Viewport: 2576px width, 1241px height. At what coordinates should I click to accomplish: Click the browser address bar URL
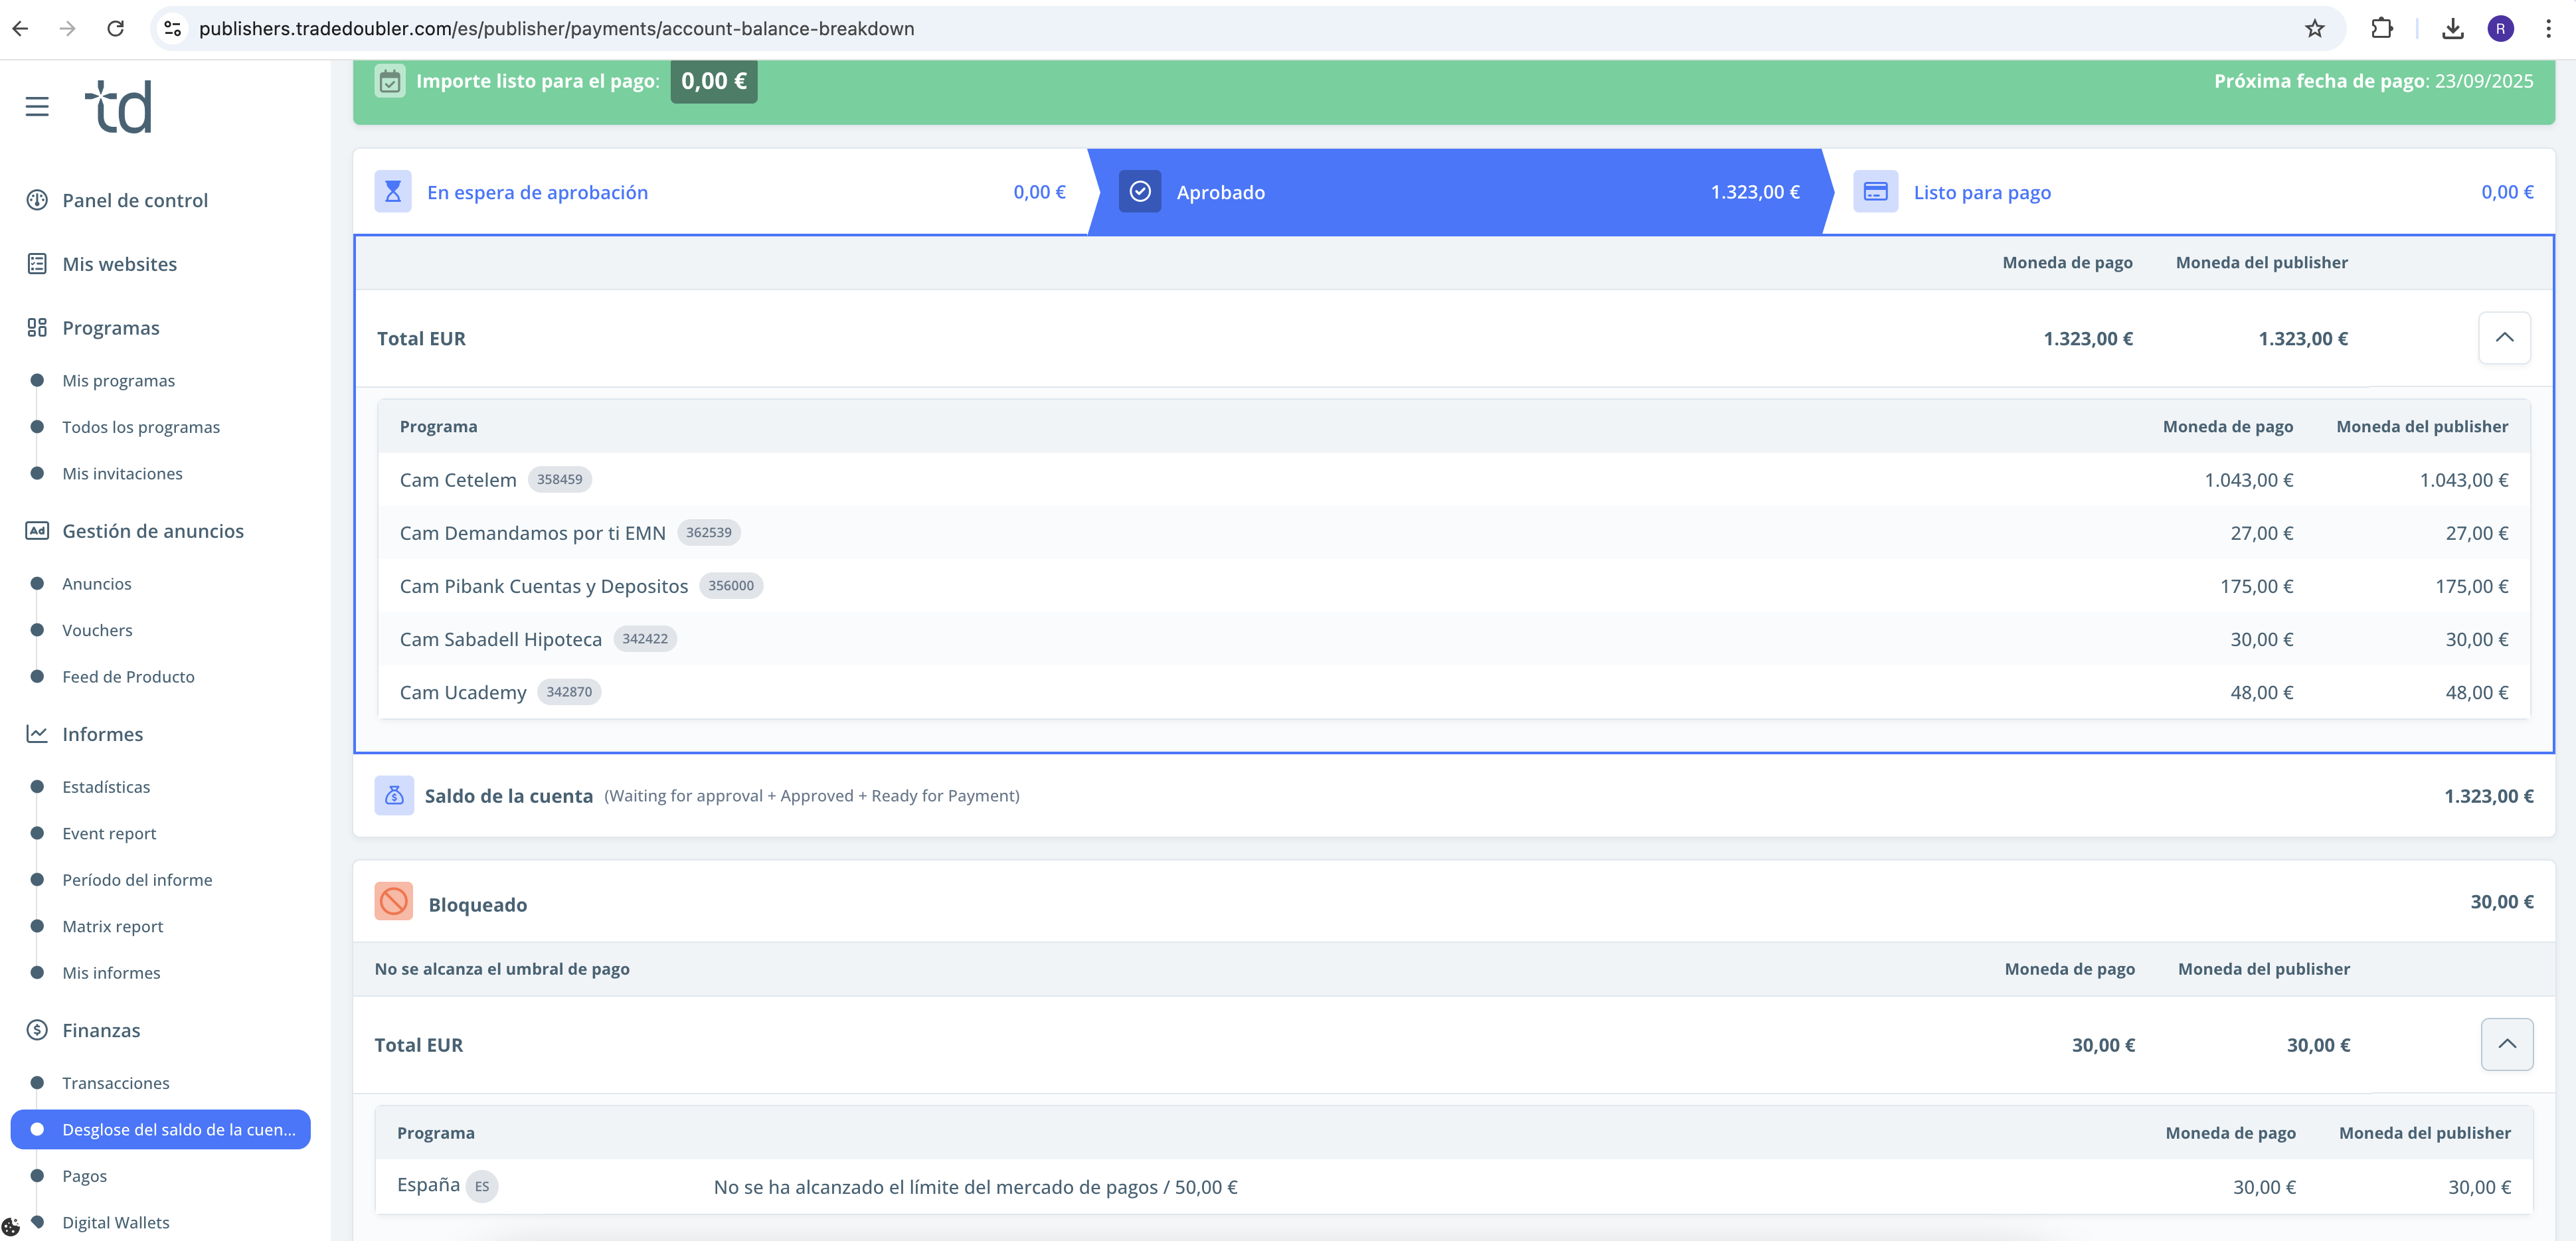pyautogui.click(x=556, y=28)
